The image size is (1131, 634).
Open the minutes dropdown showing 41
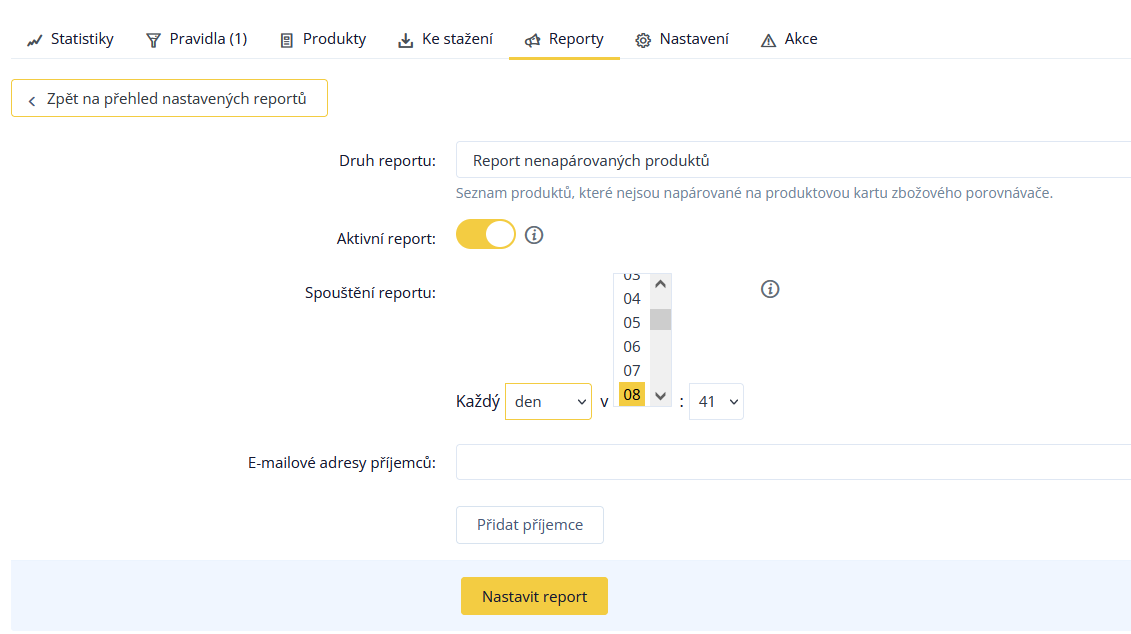pos(716,402)
